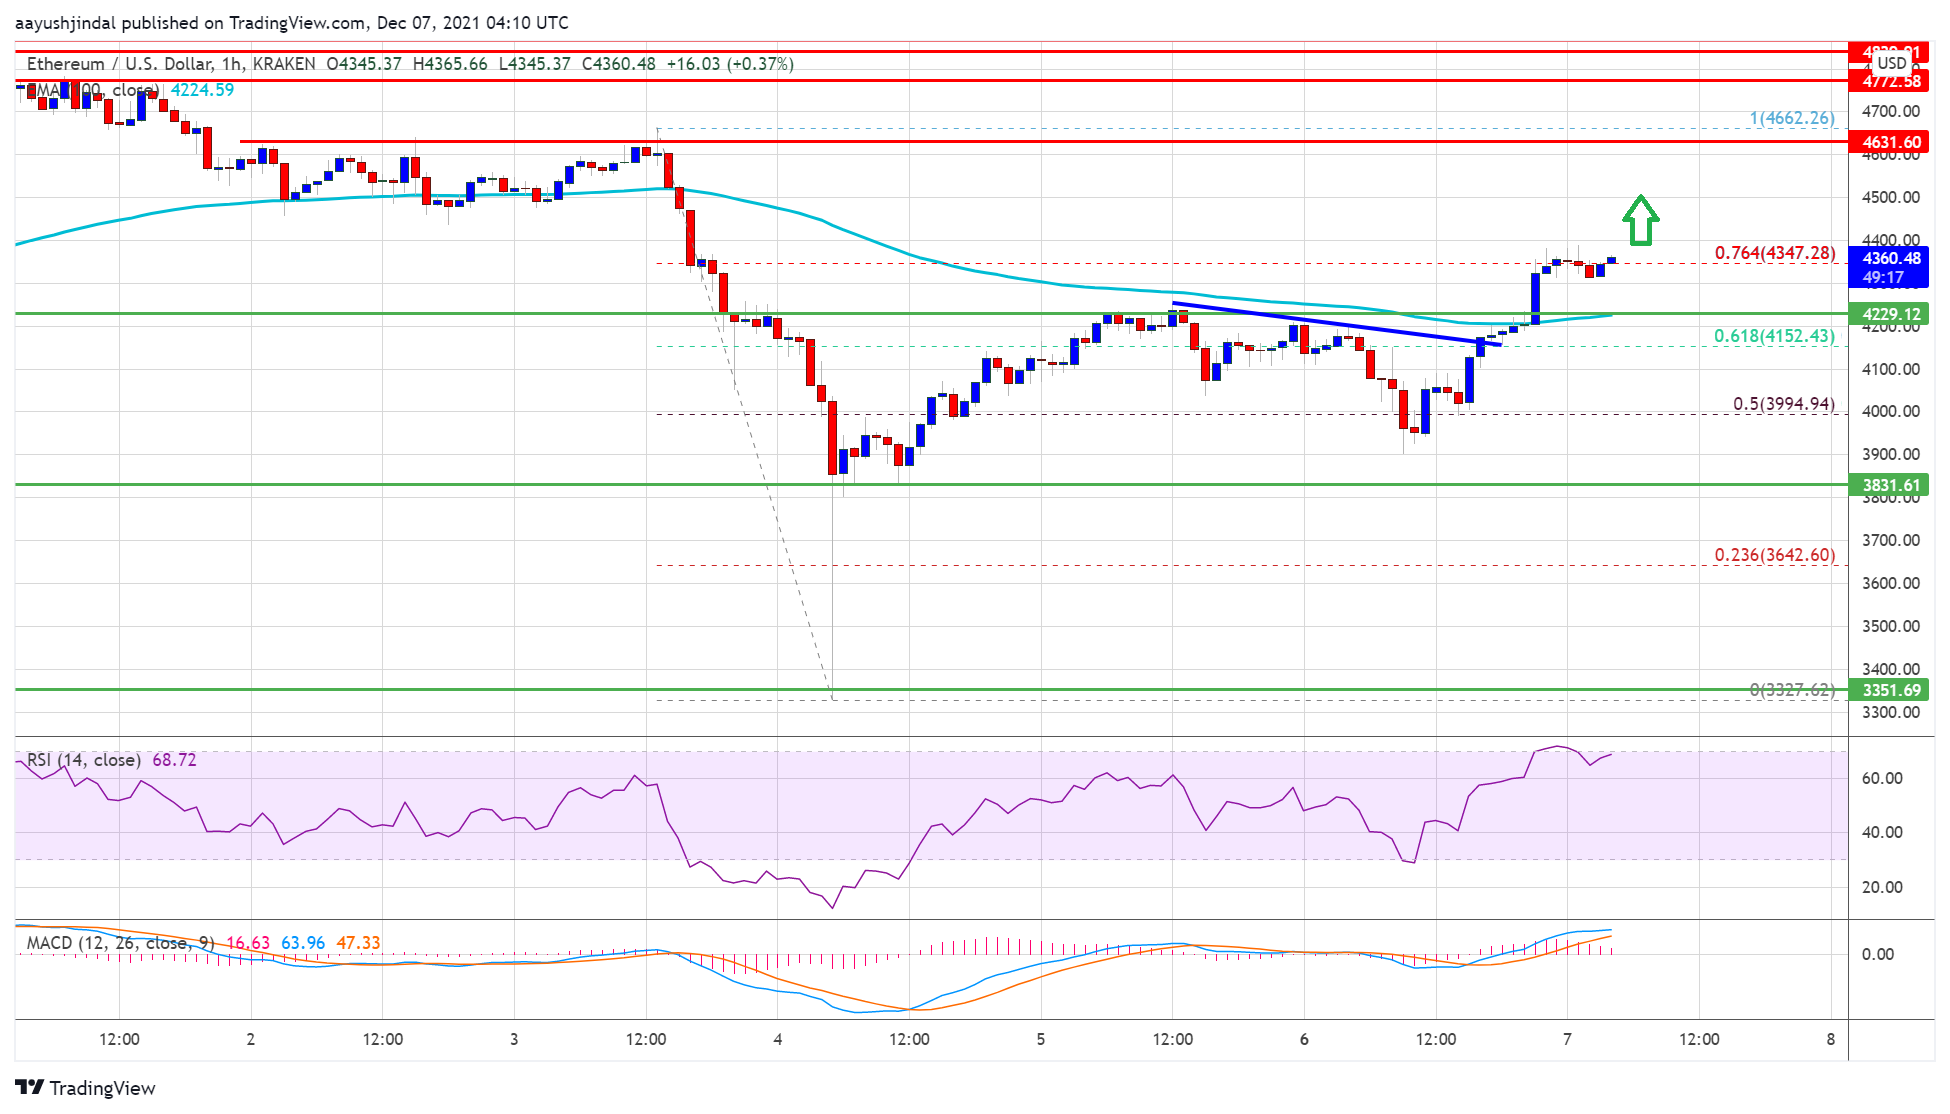Select the green 3831.61 support price tag
Image resolution: width=1950 pixels, height=1114 pixels.
point(1890,486)
